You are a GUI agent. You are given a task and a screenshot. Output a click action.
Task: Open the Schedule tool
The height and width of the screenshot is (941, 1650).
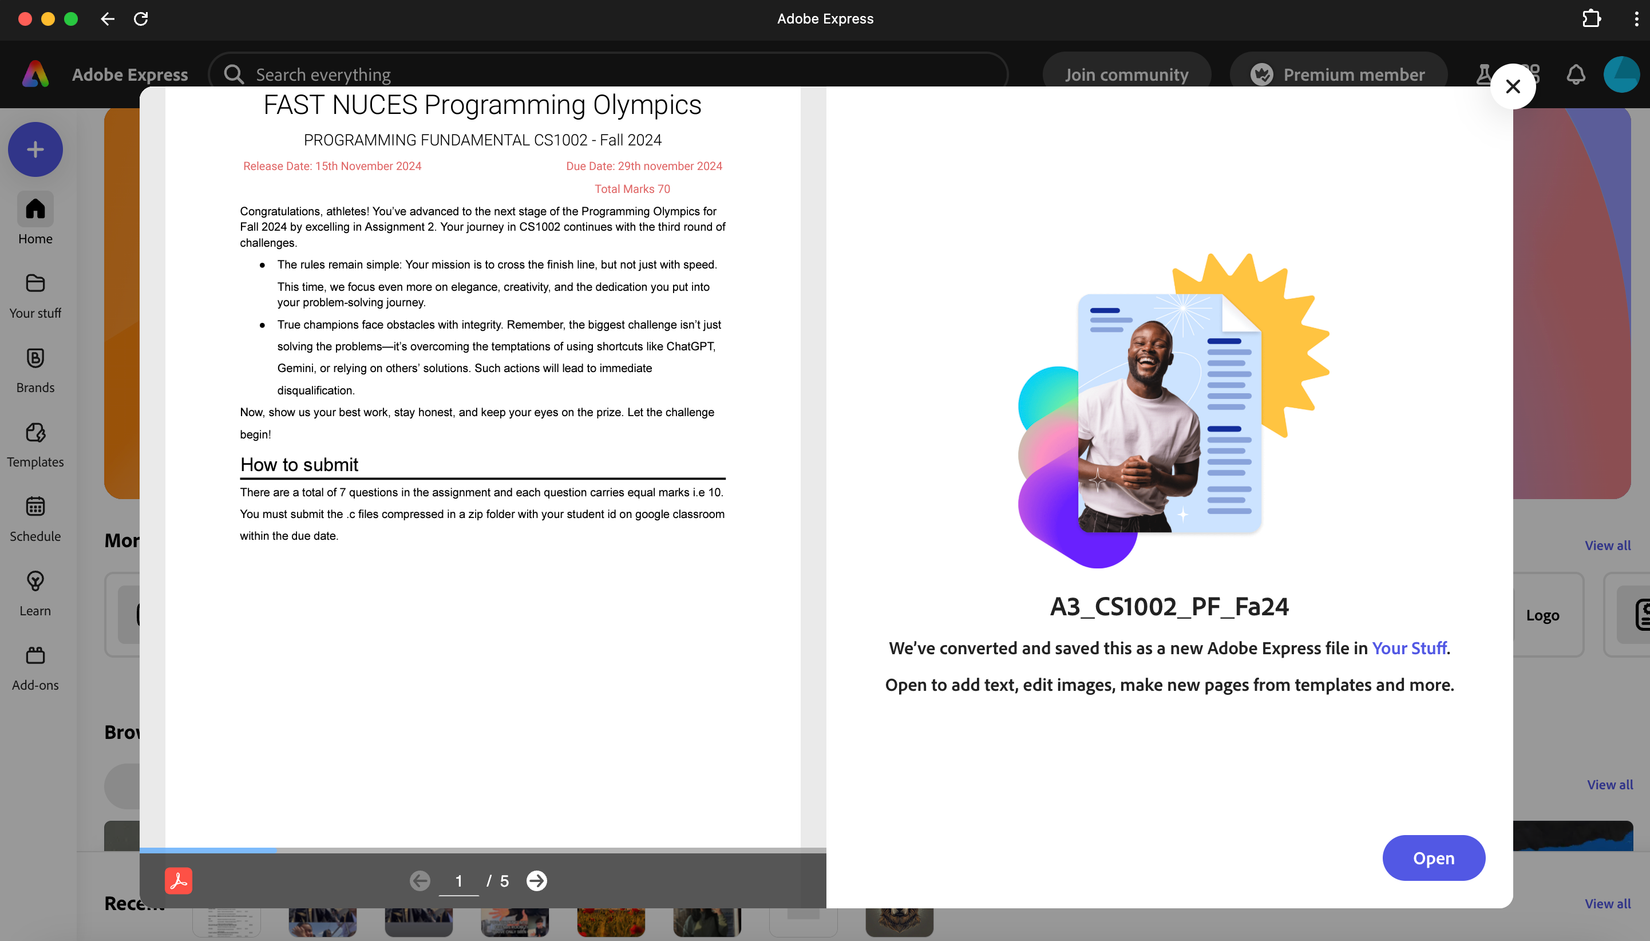pos(35,517)
